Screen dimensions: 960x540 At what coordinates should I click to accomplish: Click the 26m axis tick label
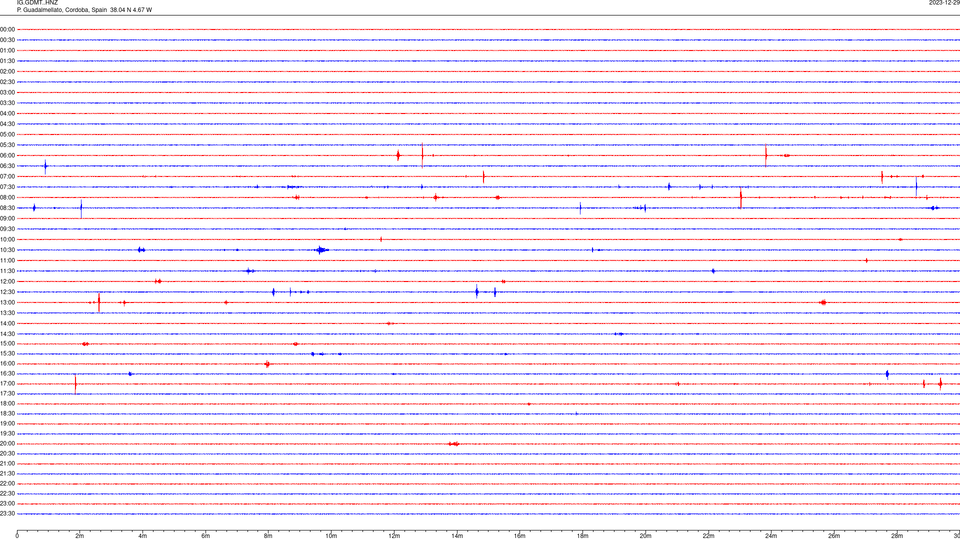click(834, 536)
